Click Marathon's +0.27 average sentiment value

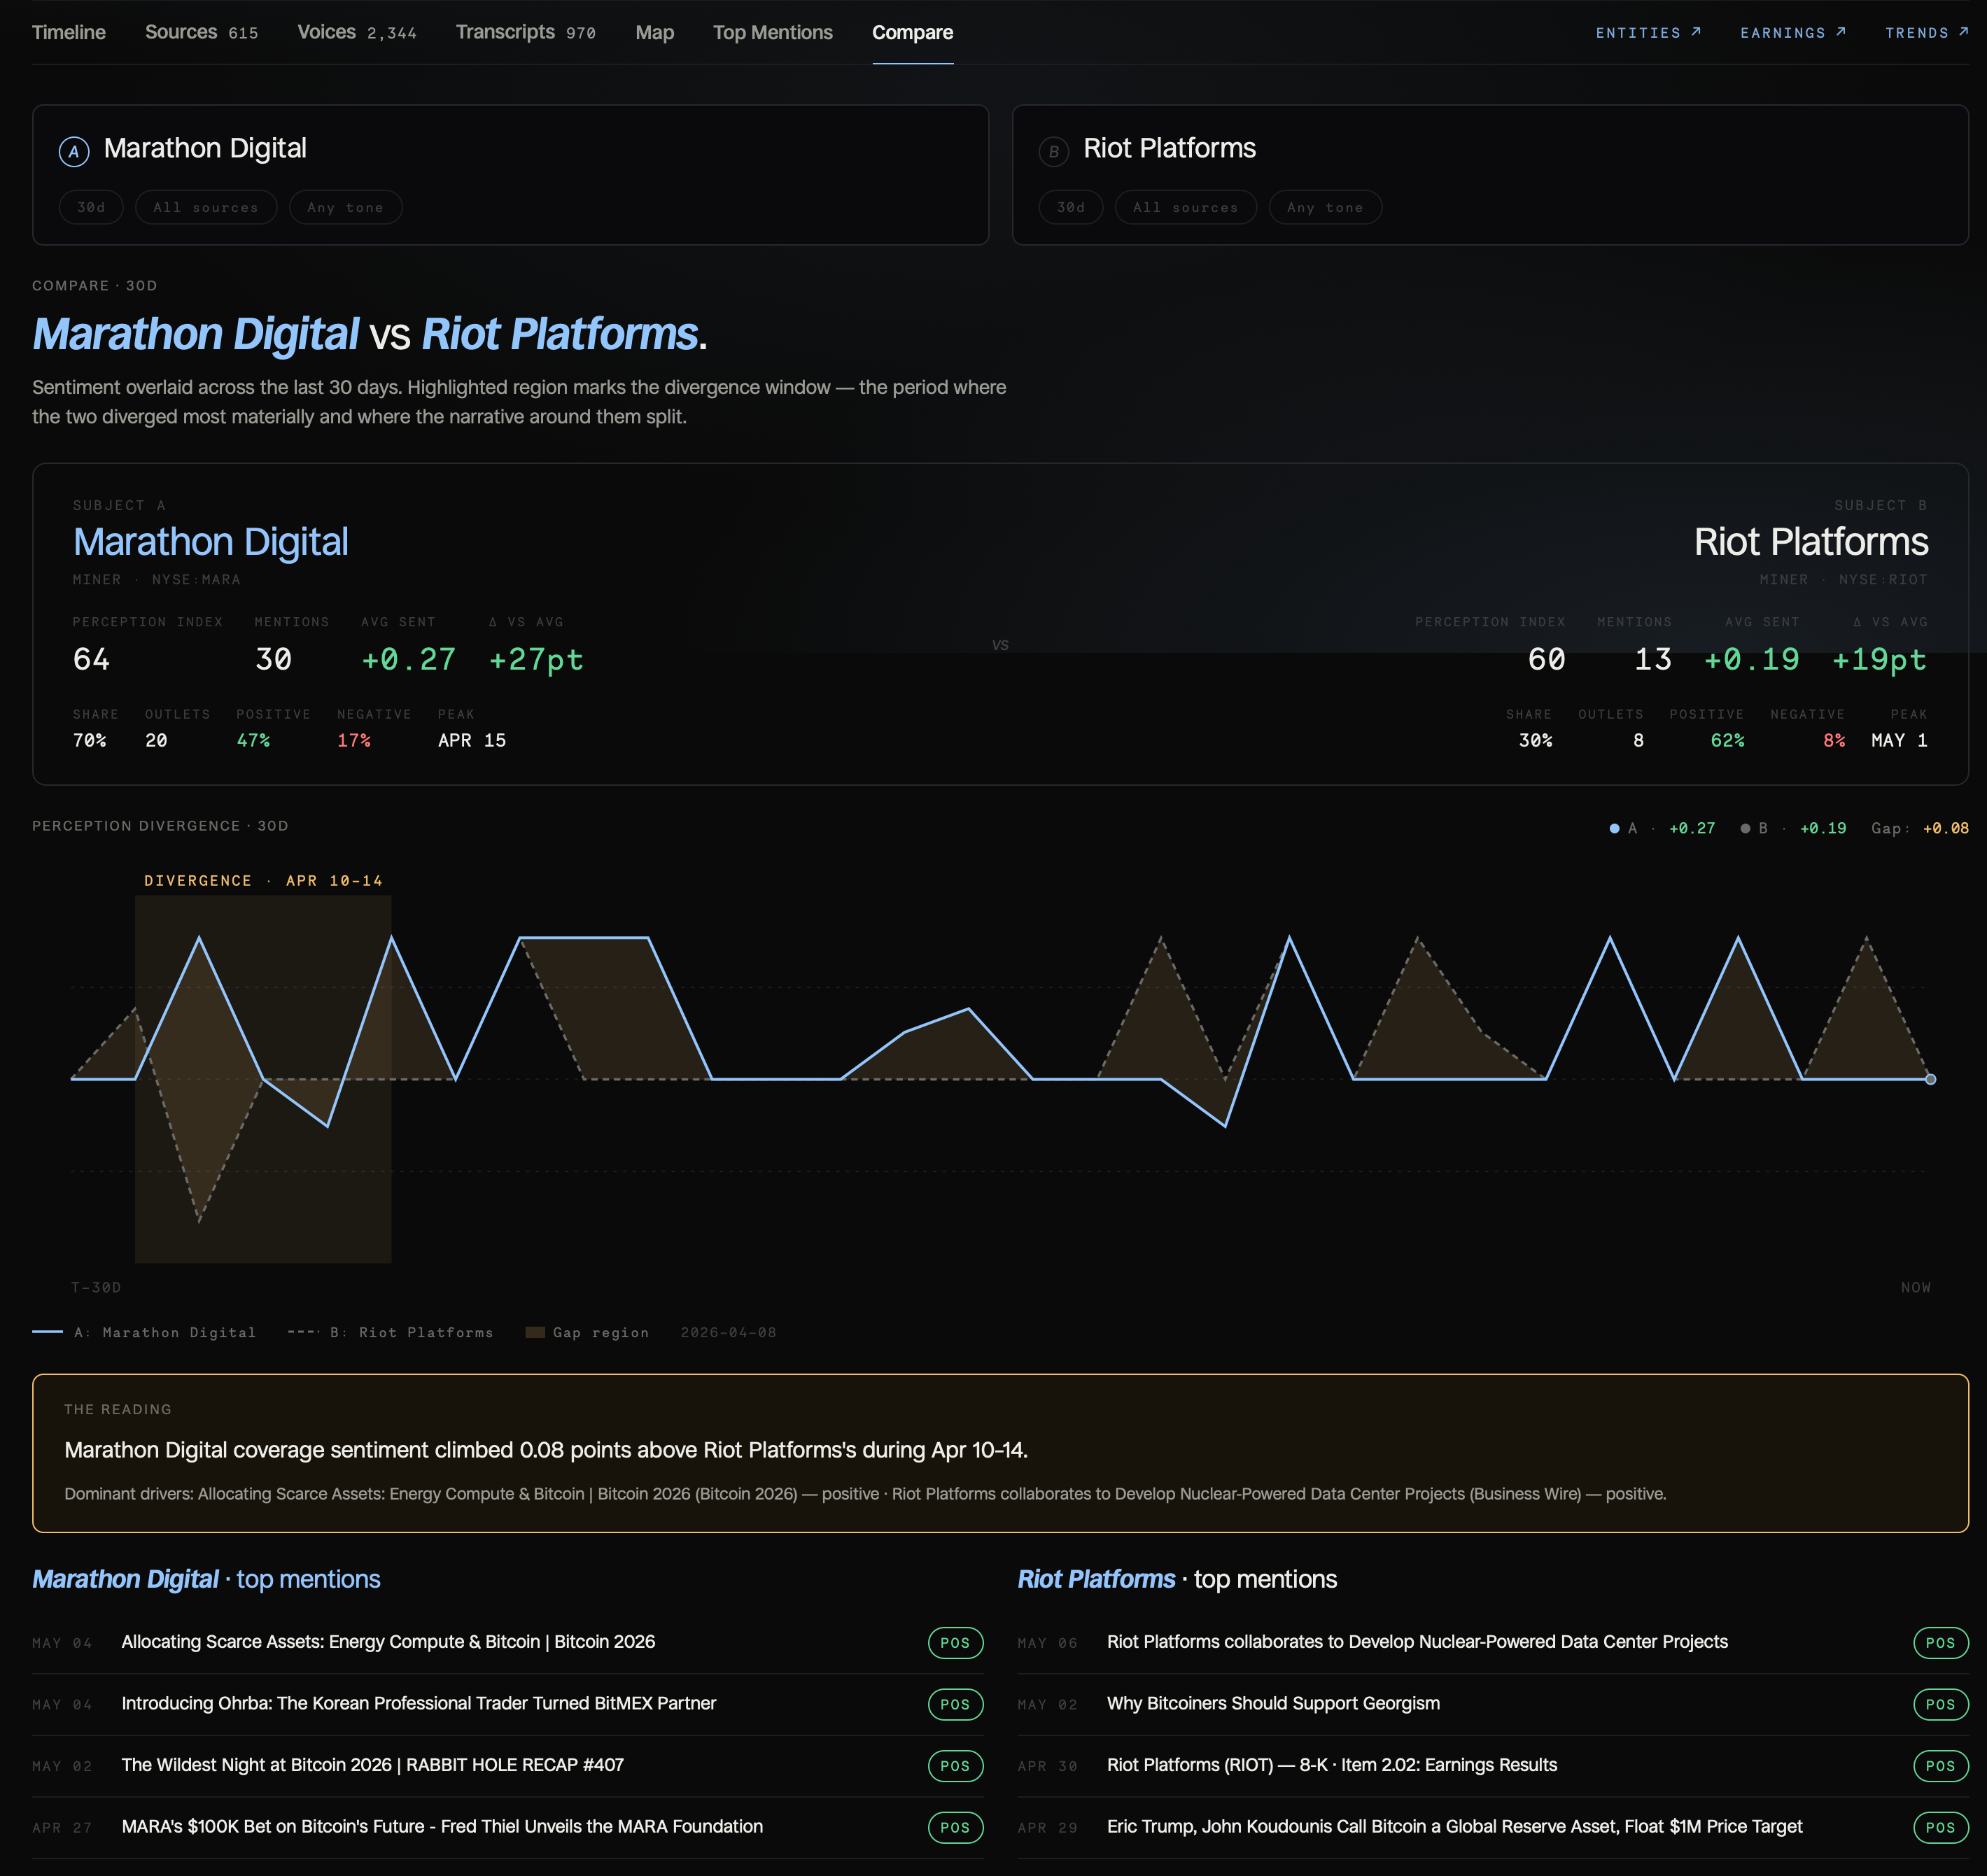[408, 659]
